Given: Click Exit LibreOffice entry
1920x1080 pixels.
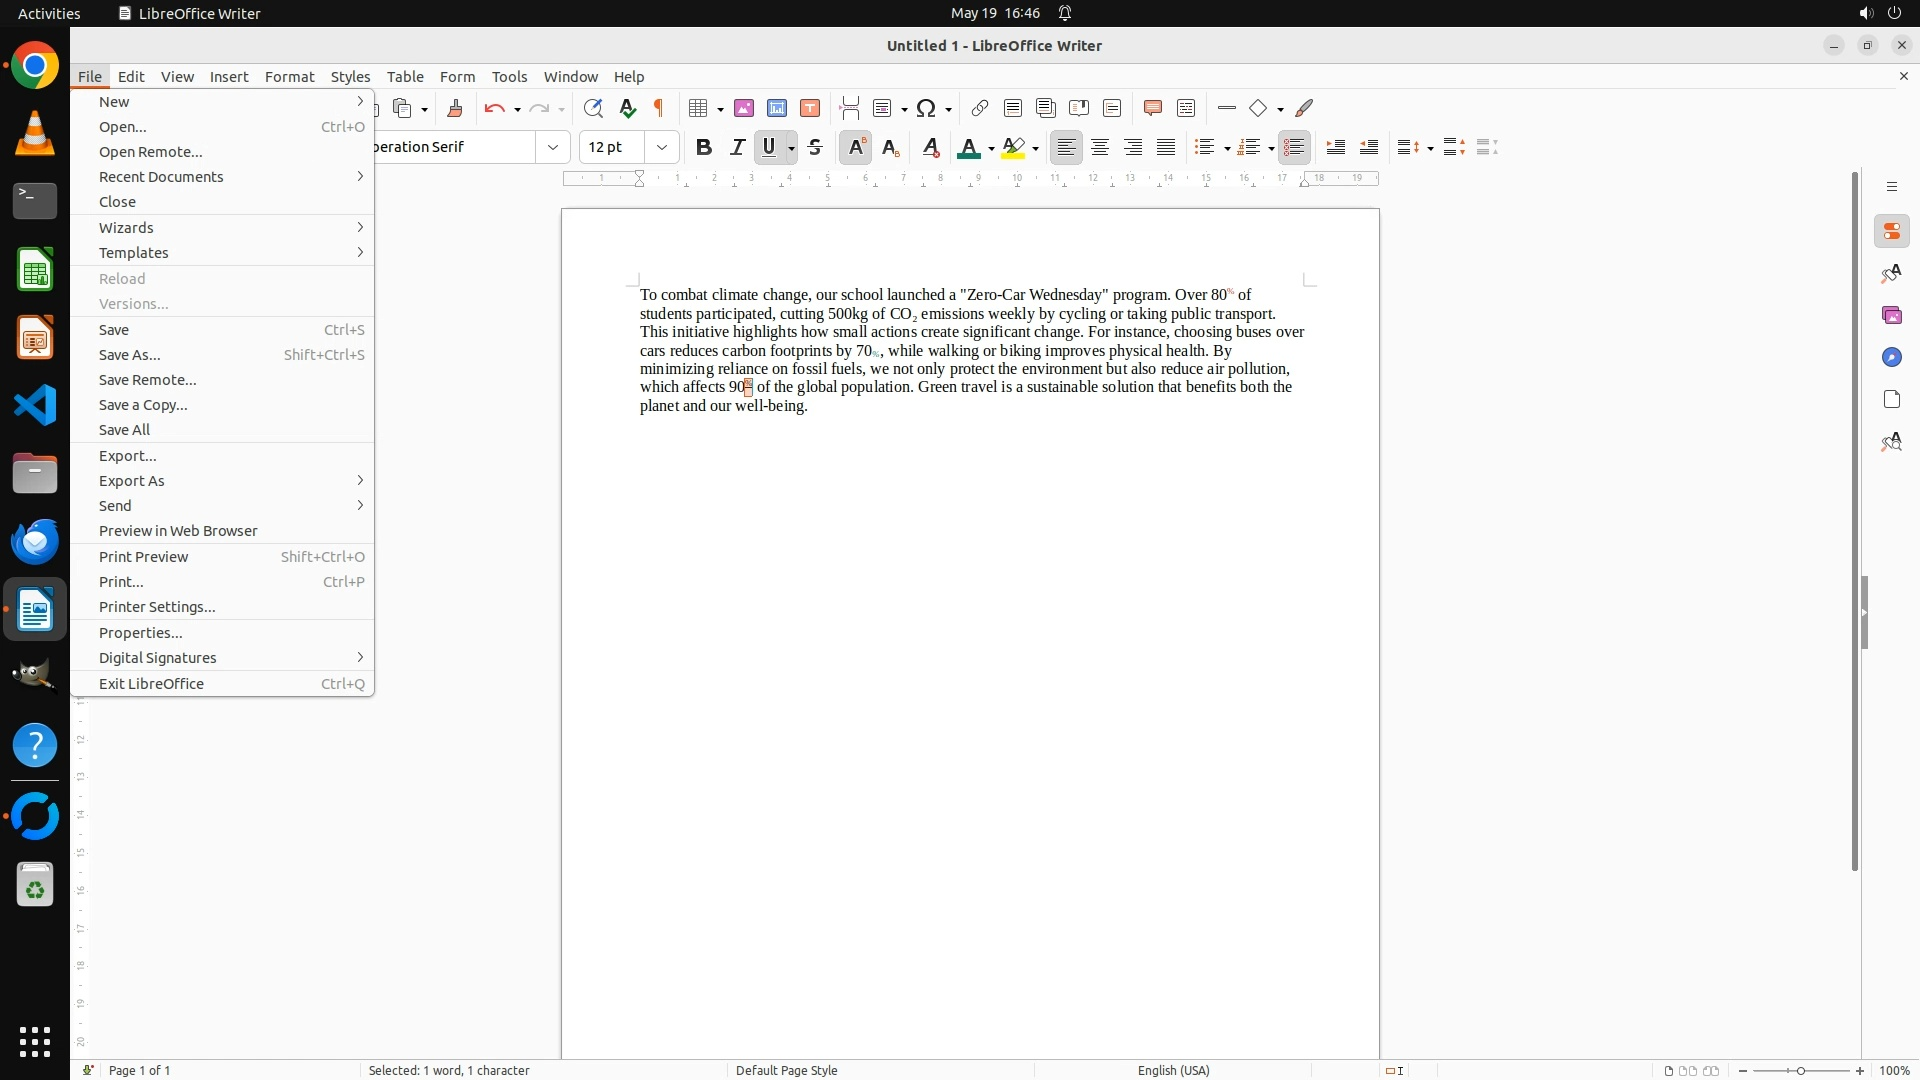Looking at the screenshot, I should click(151, 684).
